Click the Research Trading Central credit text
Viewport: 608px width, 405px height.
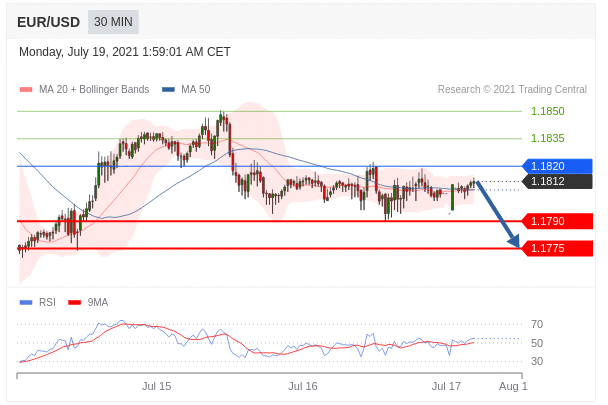click(512, 90)
